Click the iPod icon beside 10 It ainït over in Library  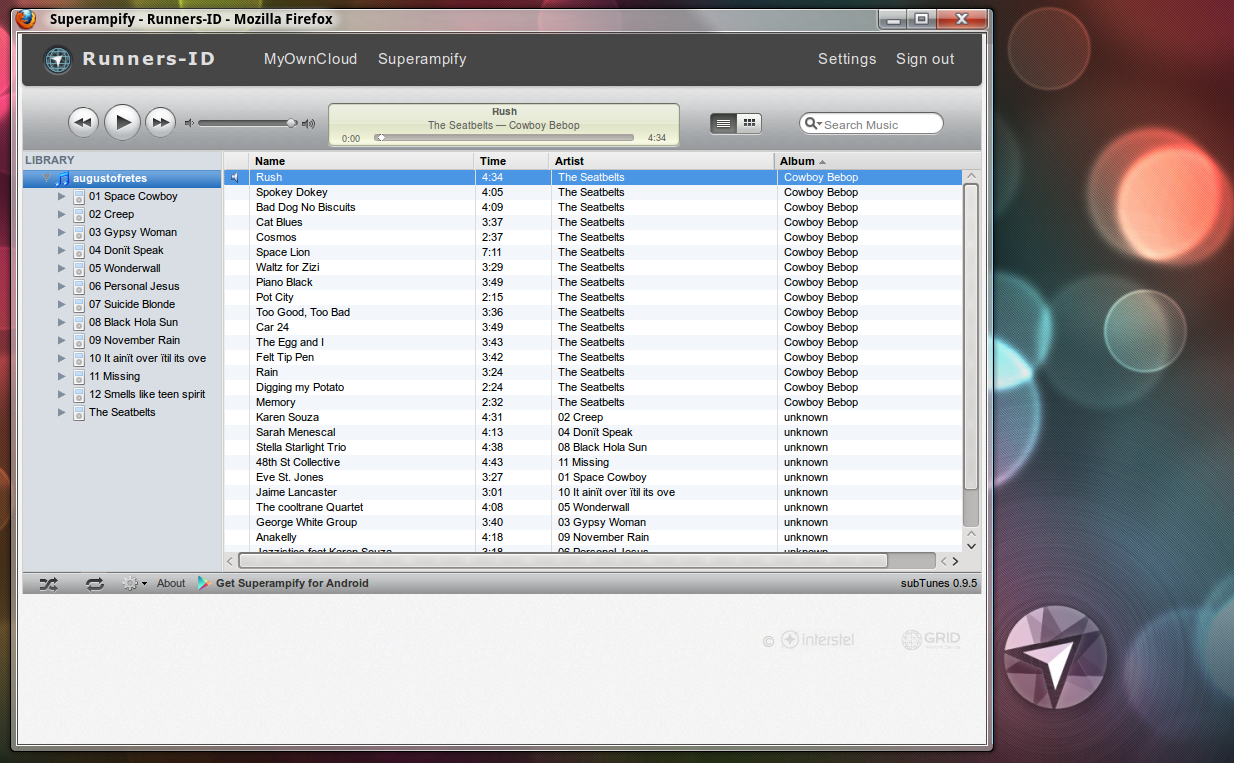coord(79,359)
